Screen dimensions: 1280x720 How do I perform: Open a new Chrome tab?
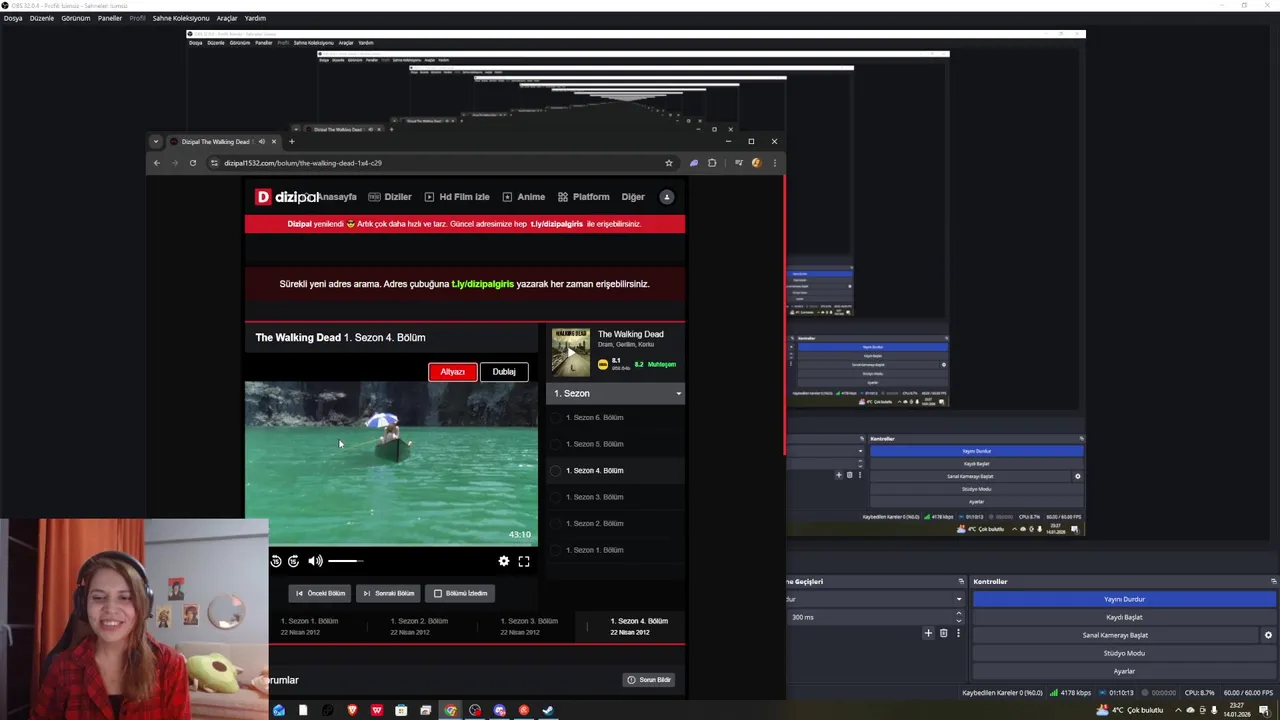[x=292, y=142]
